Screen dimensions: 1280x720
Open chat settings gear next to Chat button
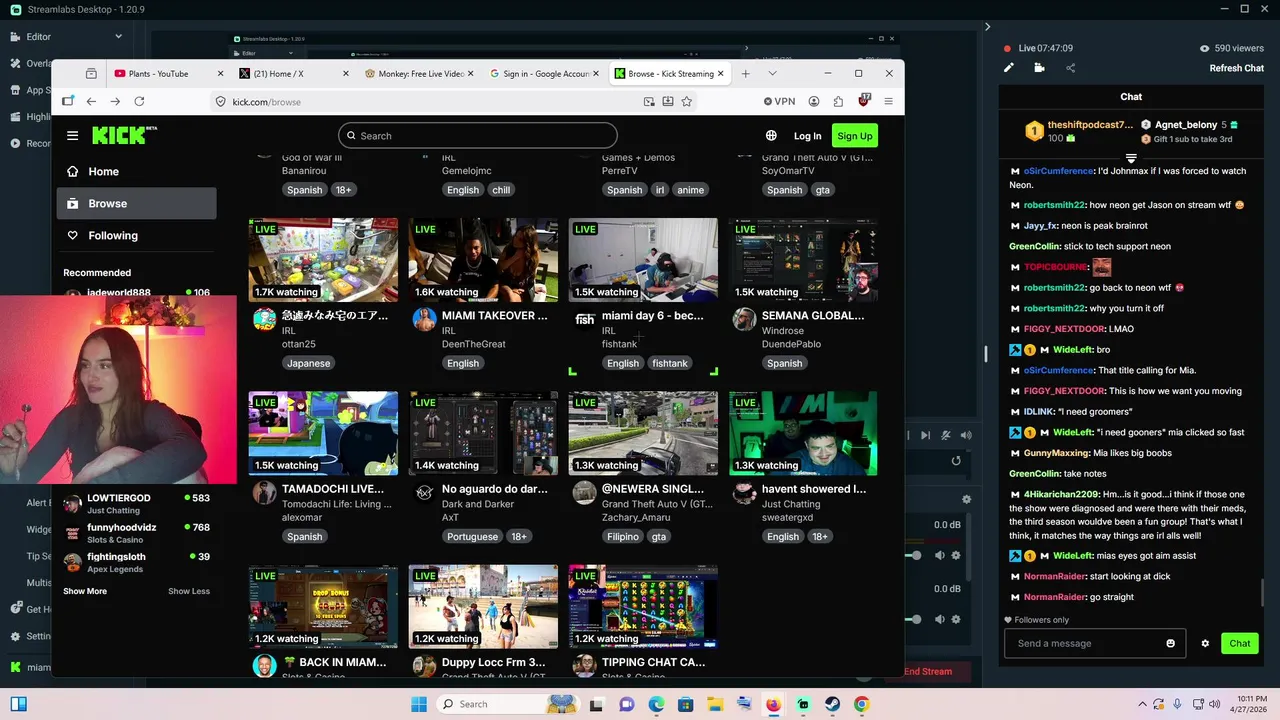(x=1205, y=643)
